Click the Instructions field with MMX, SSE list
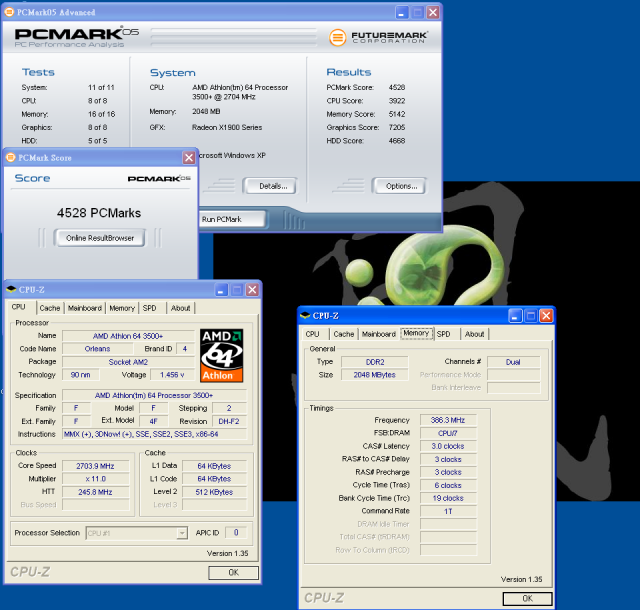The image size is (640, 610). click(x=154, y=434)
